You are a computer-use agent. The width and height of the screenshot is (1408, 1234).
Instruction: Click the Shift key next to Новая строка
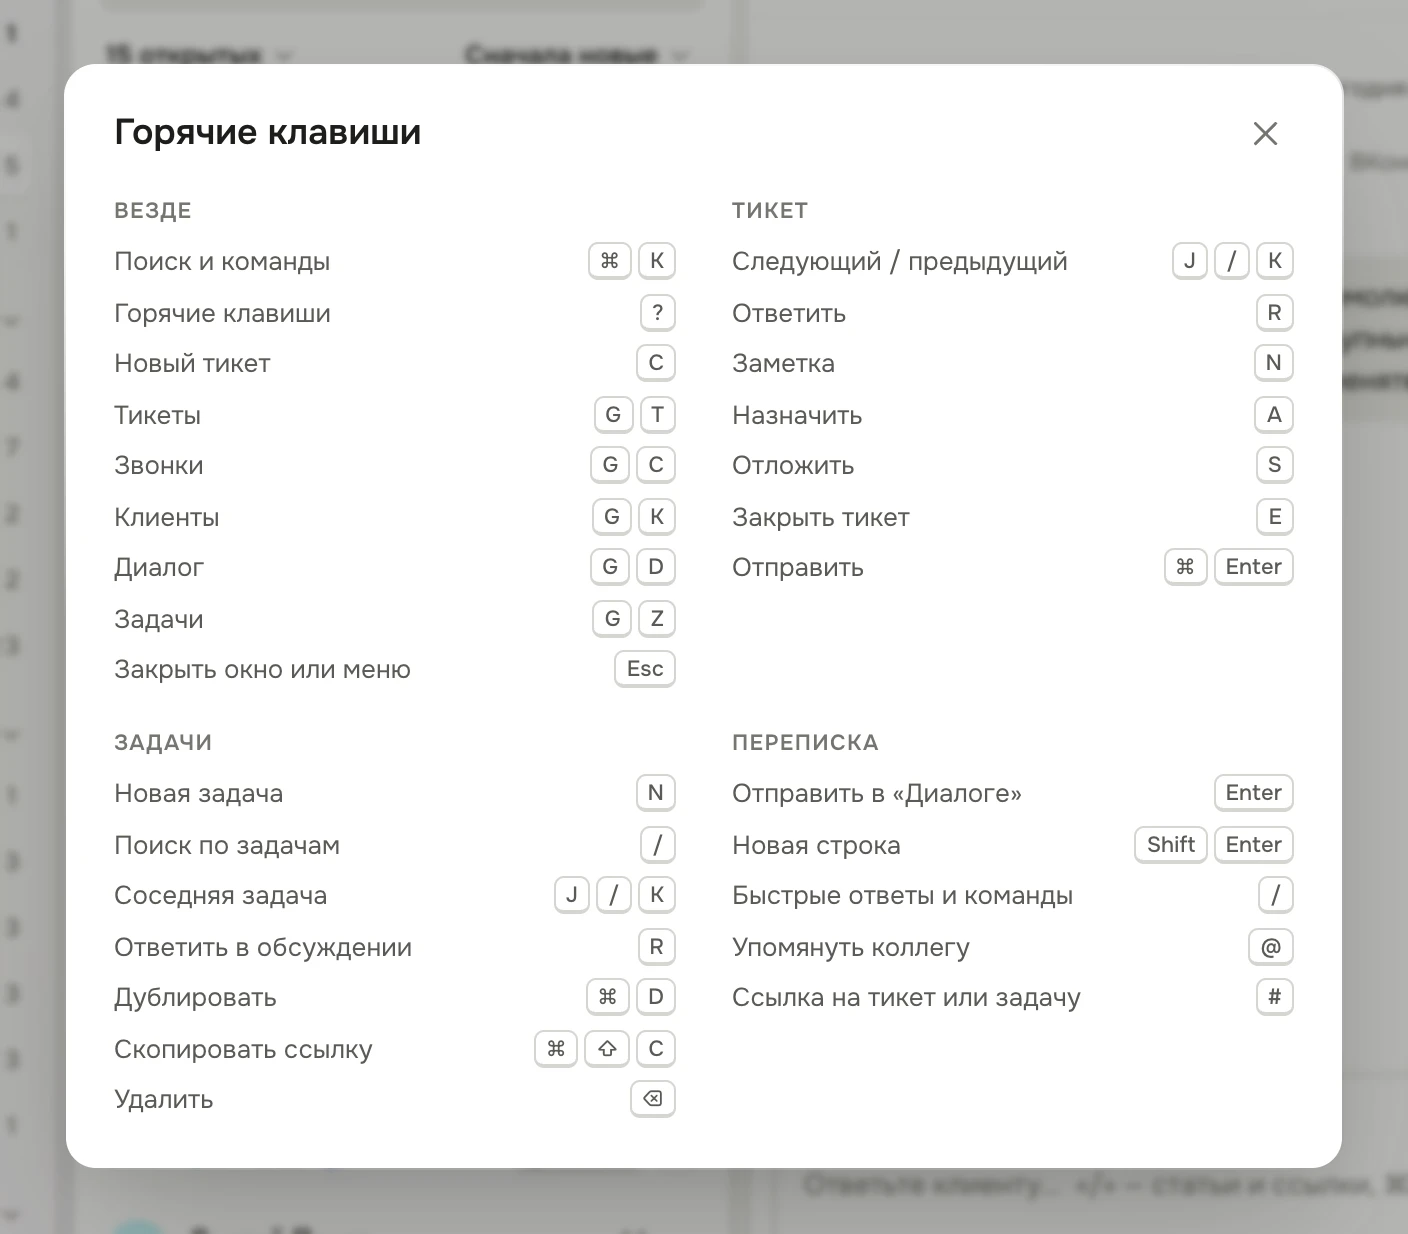coord(1171,845)
